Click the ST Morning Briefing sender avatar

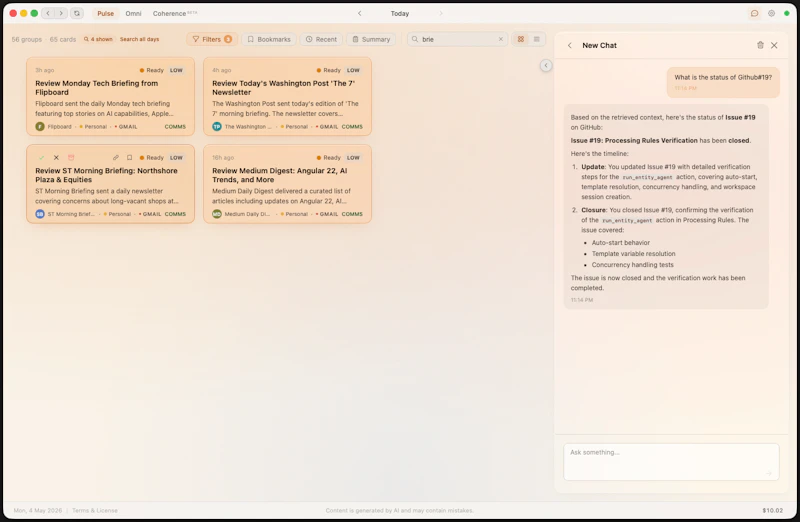40,214
